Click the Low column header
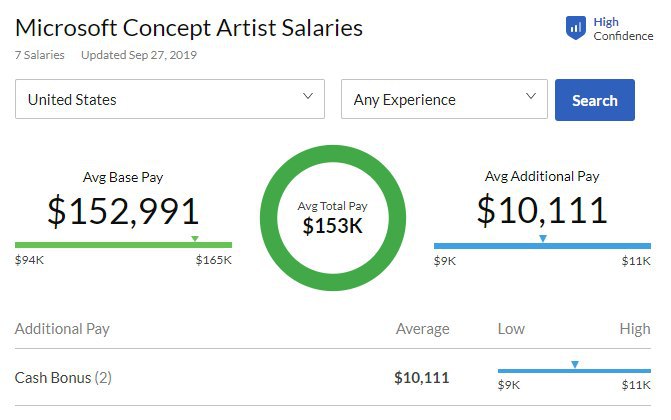 click(x=511, y=328)
